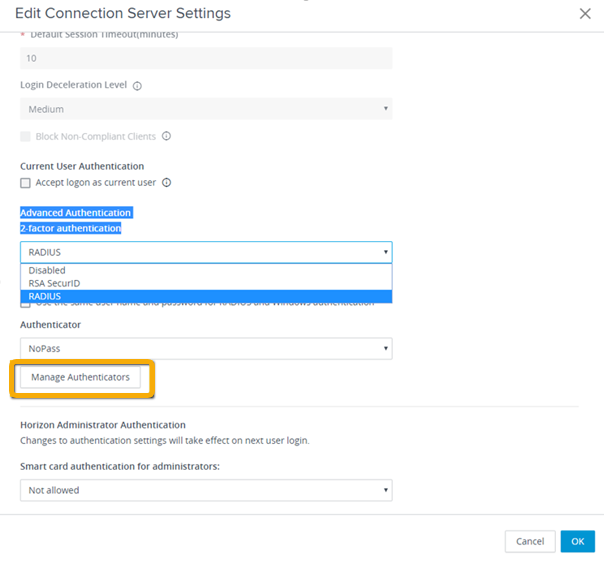Viewport: 604px width, 561px height.
Task: Select Disabled from the authentication list
Action: click(47, 270)
